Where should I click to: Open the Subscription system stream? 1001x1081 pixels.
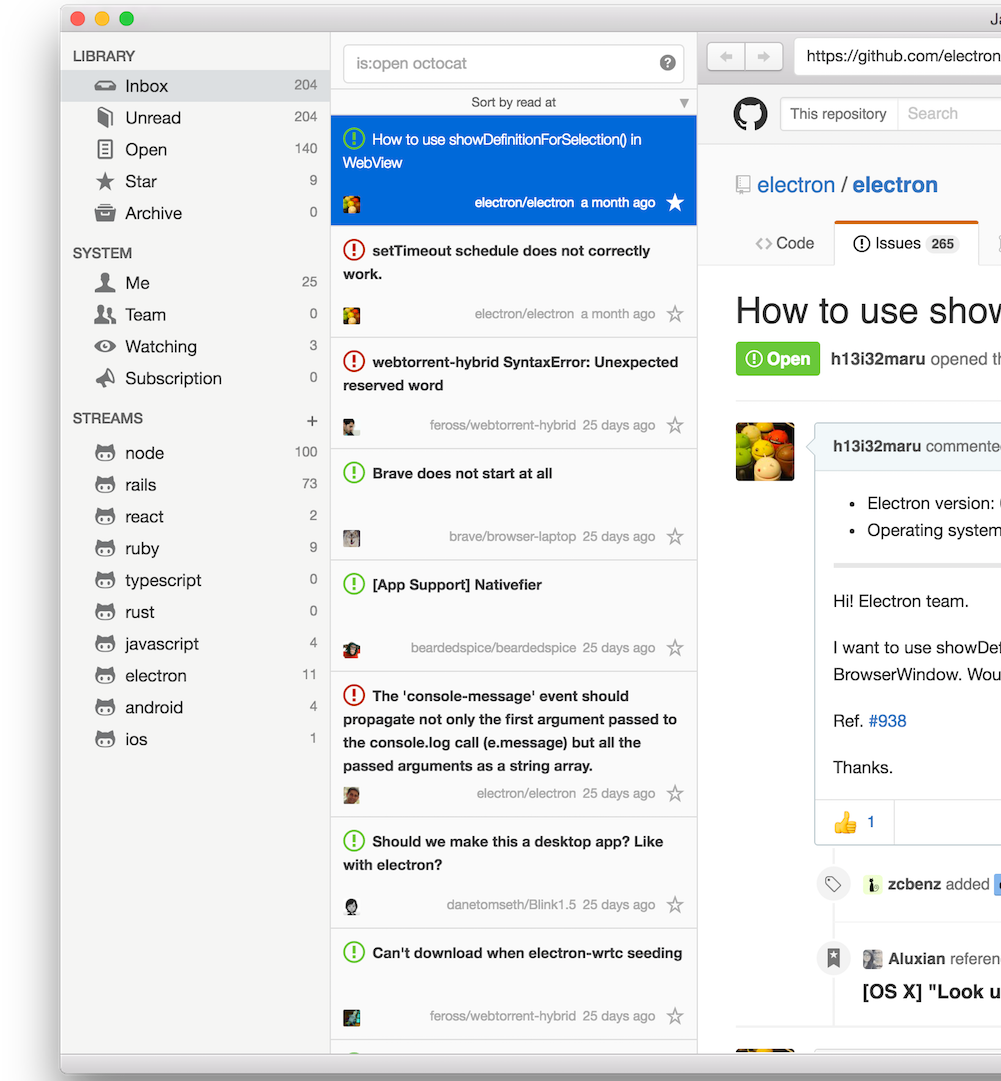pyautogui.click(x=195, y=378)
